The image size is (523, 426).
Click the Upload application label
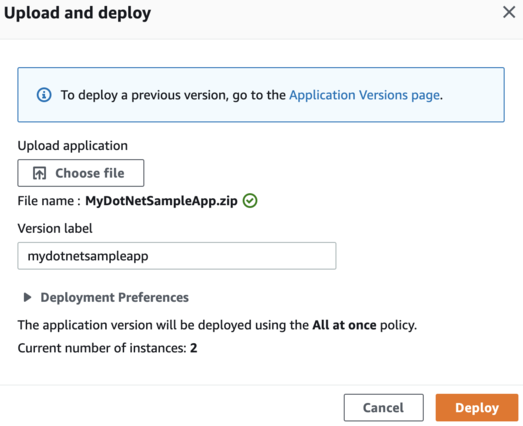tap(73, 146)
